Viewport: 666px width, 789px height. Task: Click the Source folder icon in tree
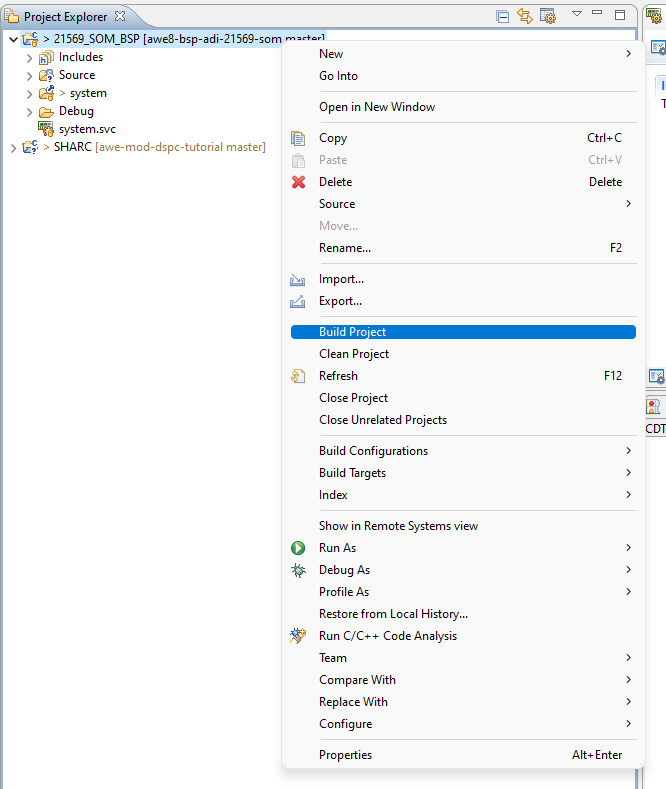click(x=46, y=75)
